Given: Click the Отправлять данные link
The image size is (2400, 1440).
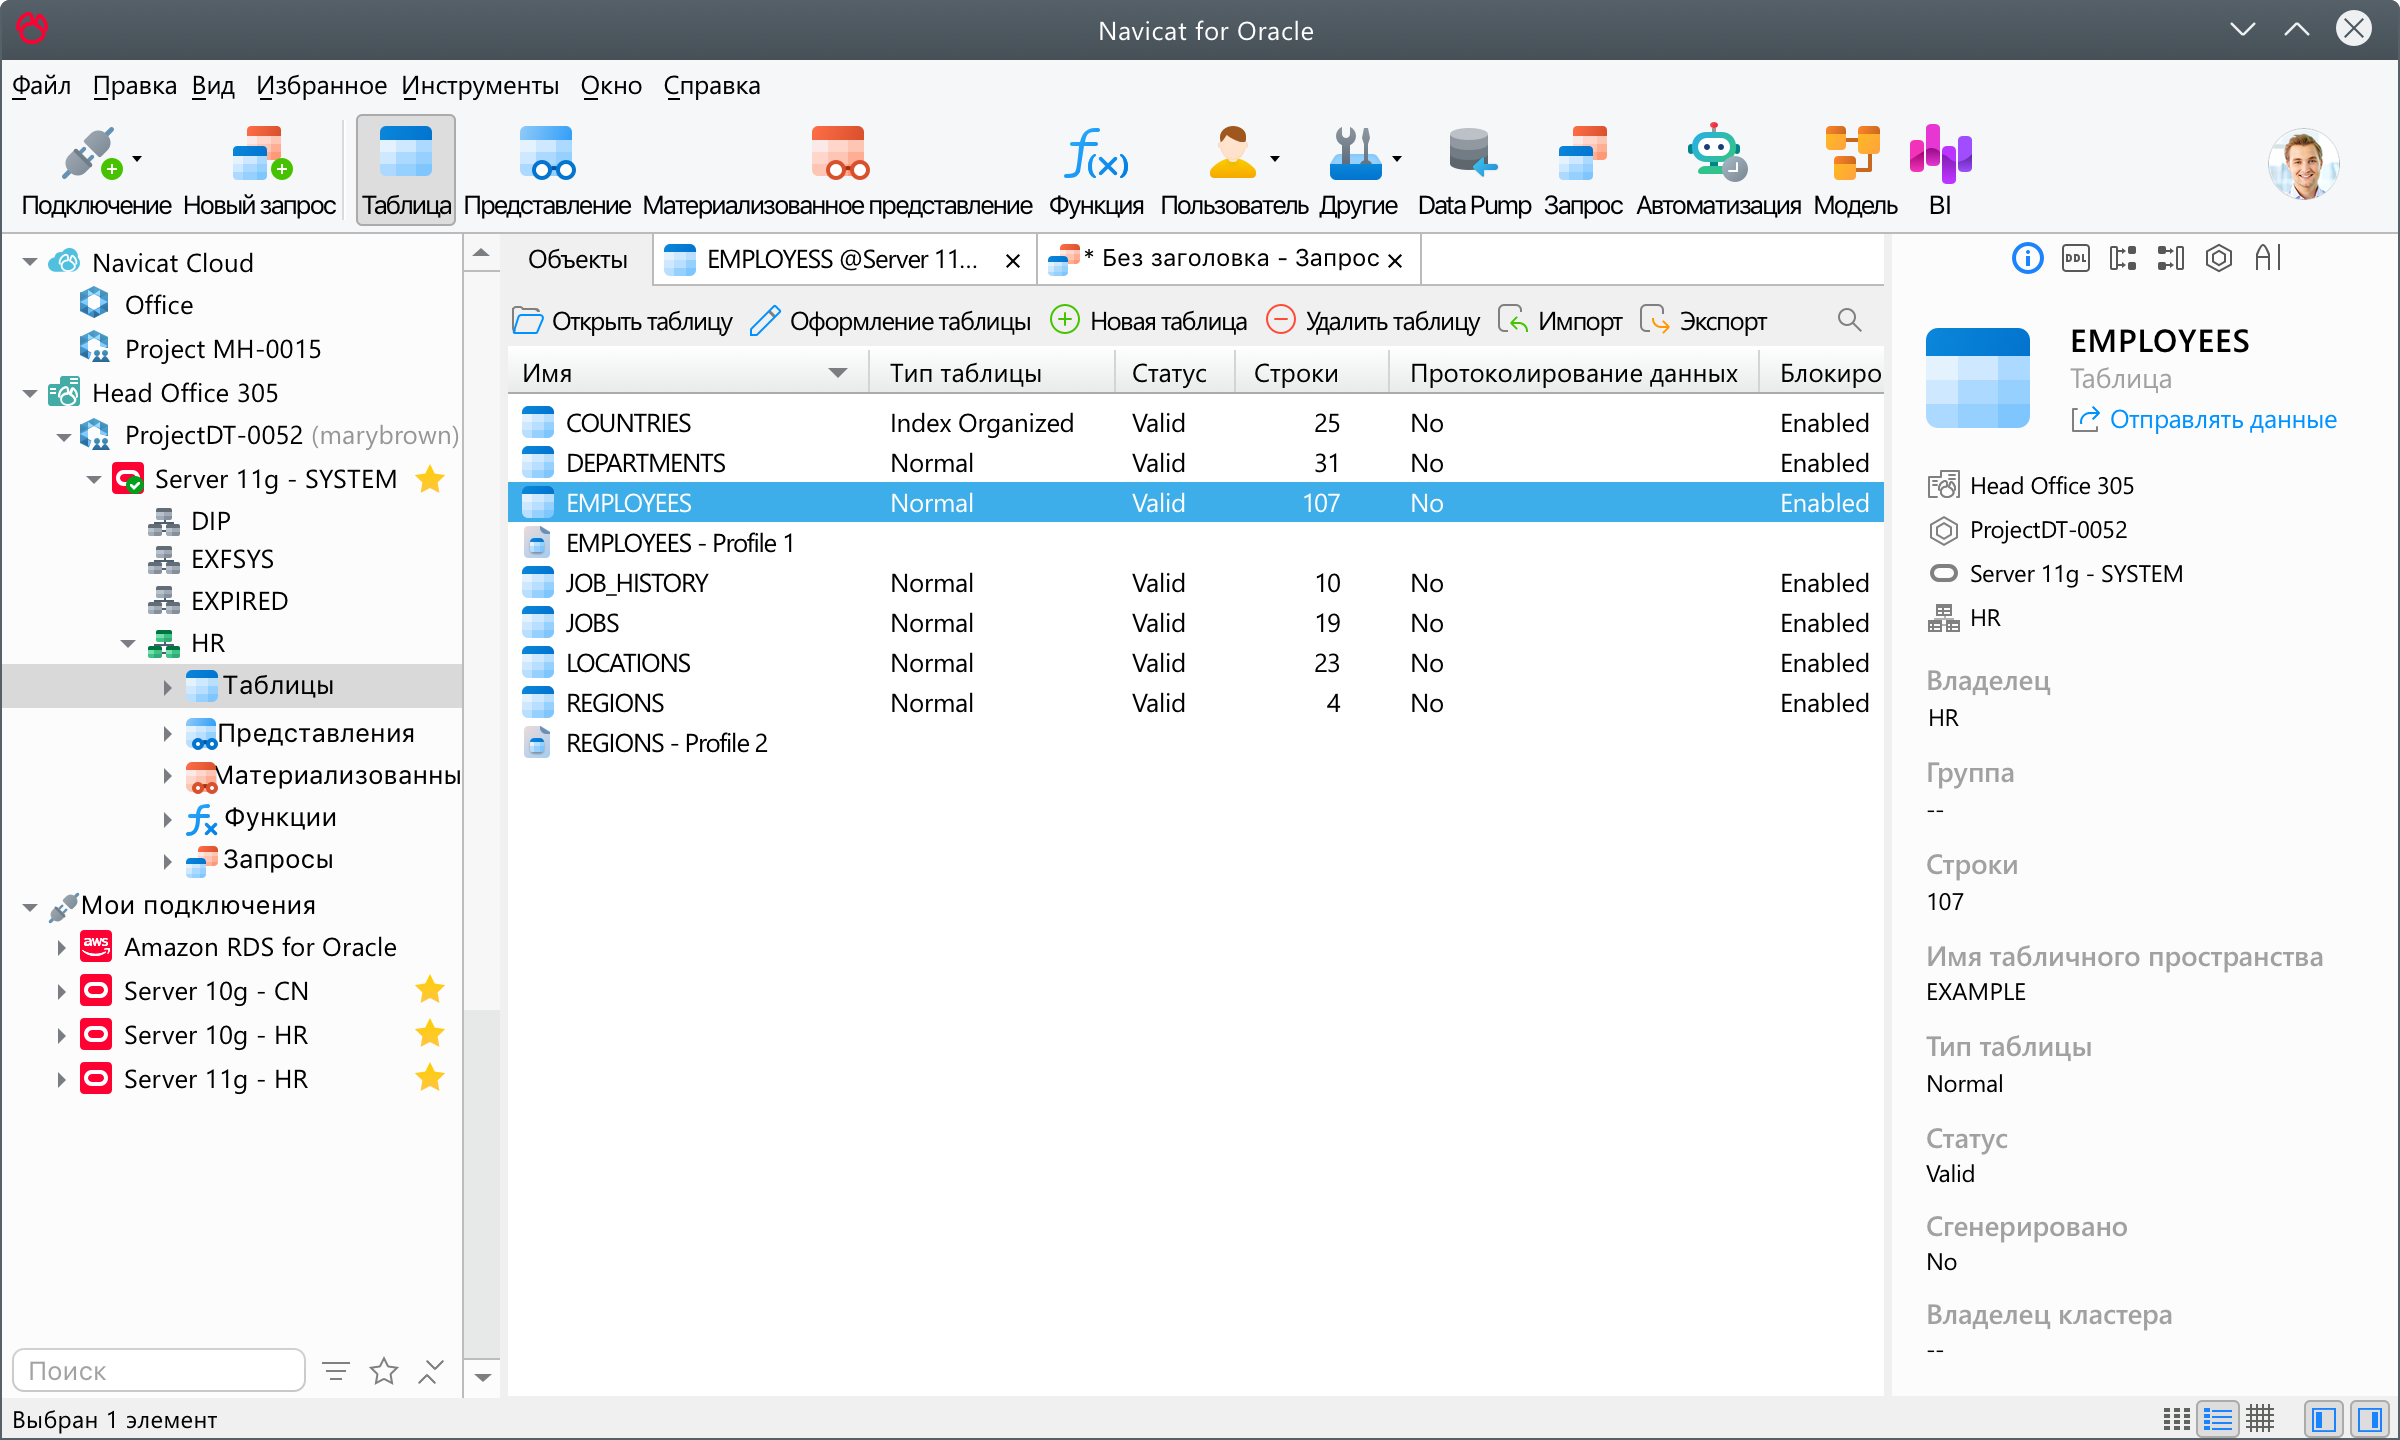Looking at the screenshot, I should pos(2223,419).
